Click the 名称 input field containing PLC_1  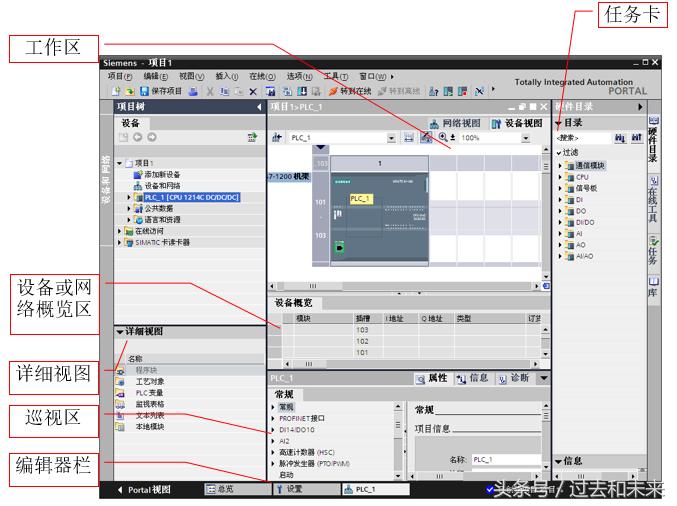[506, 459]
